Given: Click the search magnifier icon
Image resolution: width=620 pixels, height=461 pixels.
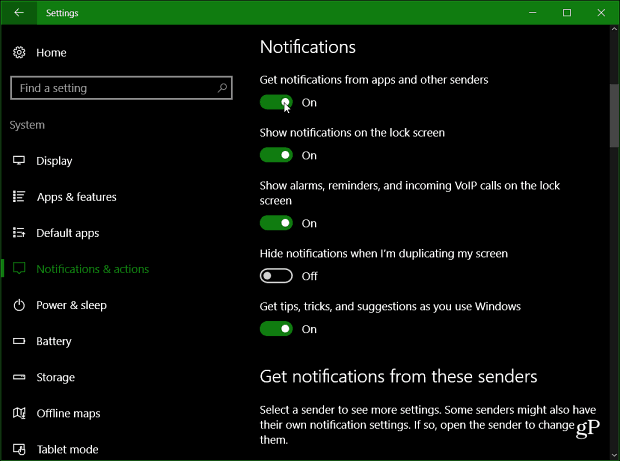Looking at the screenshot, I should (222, 88).
